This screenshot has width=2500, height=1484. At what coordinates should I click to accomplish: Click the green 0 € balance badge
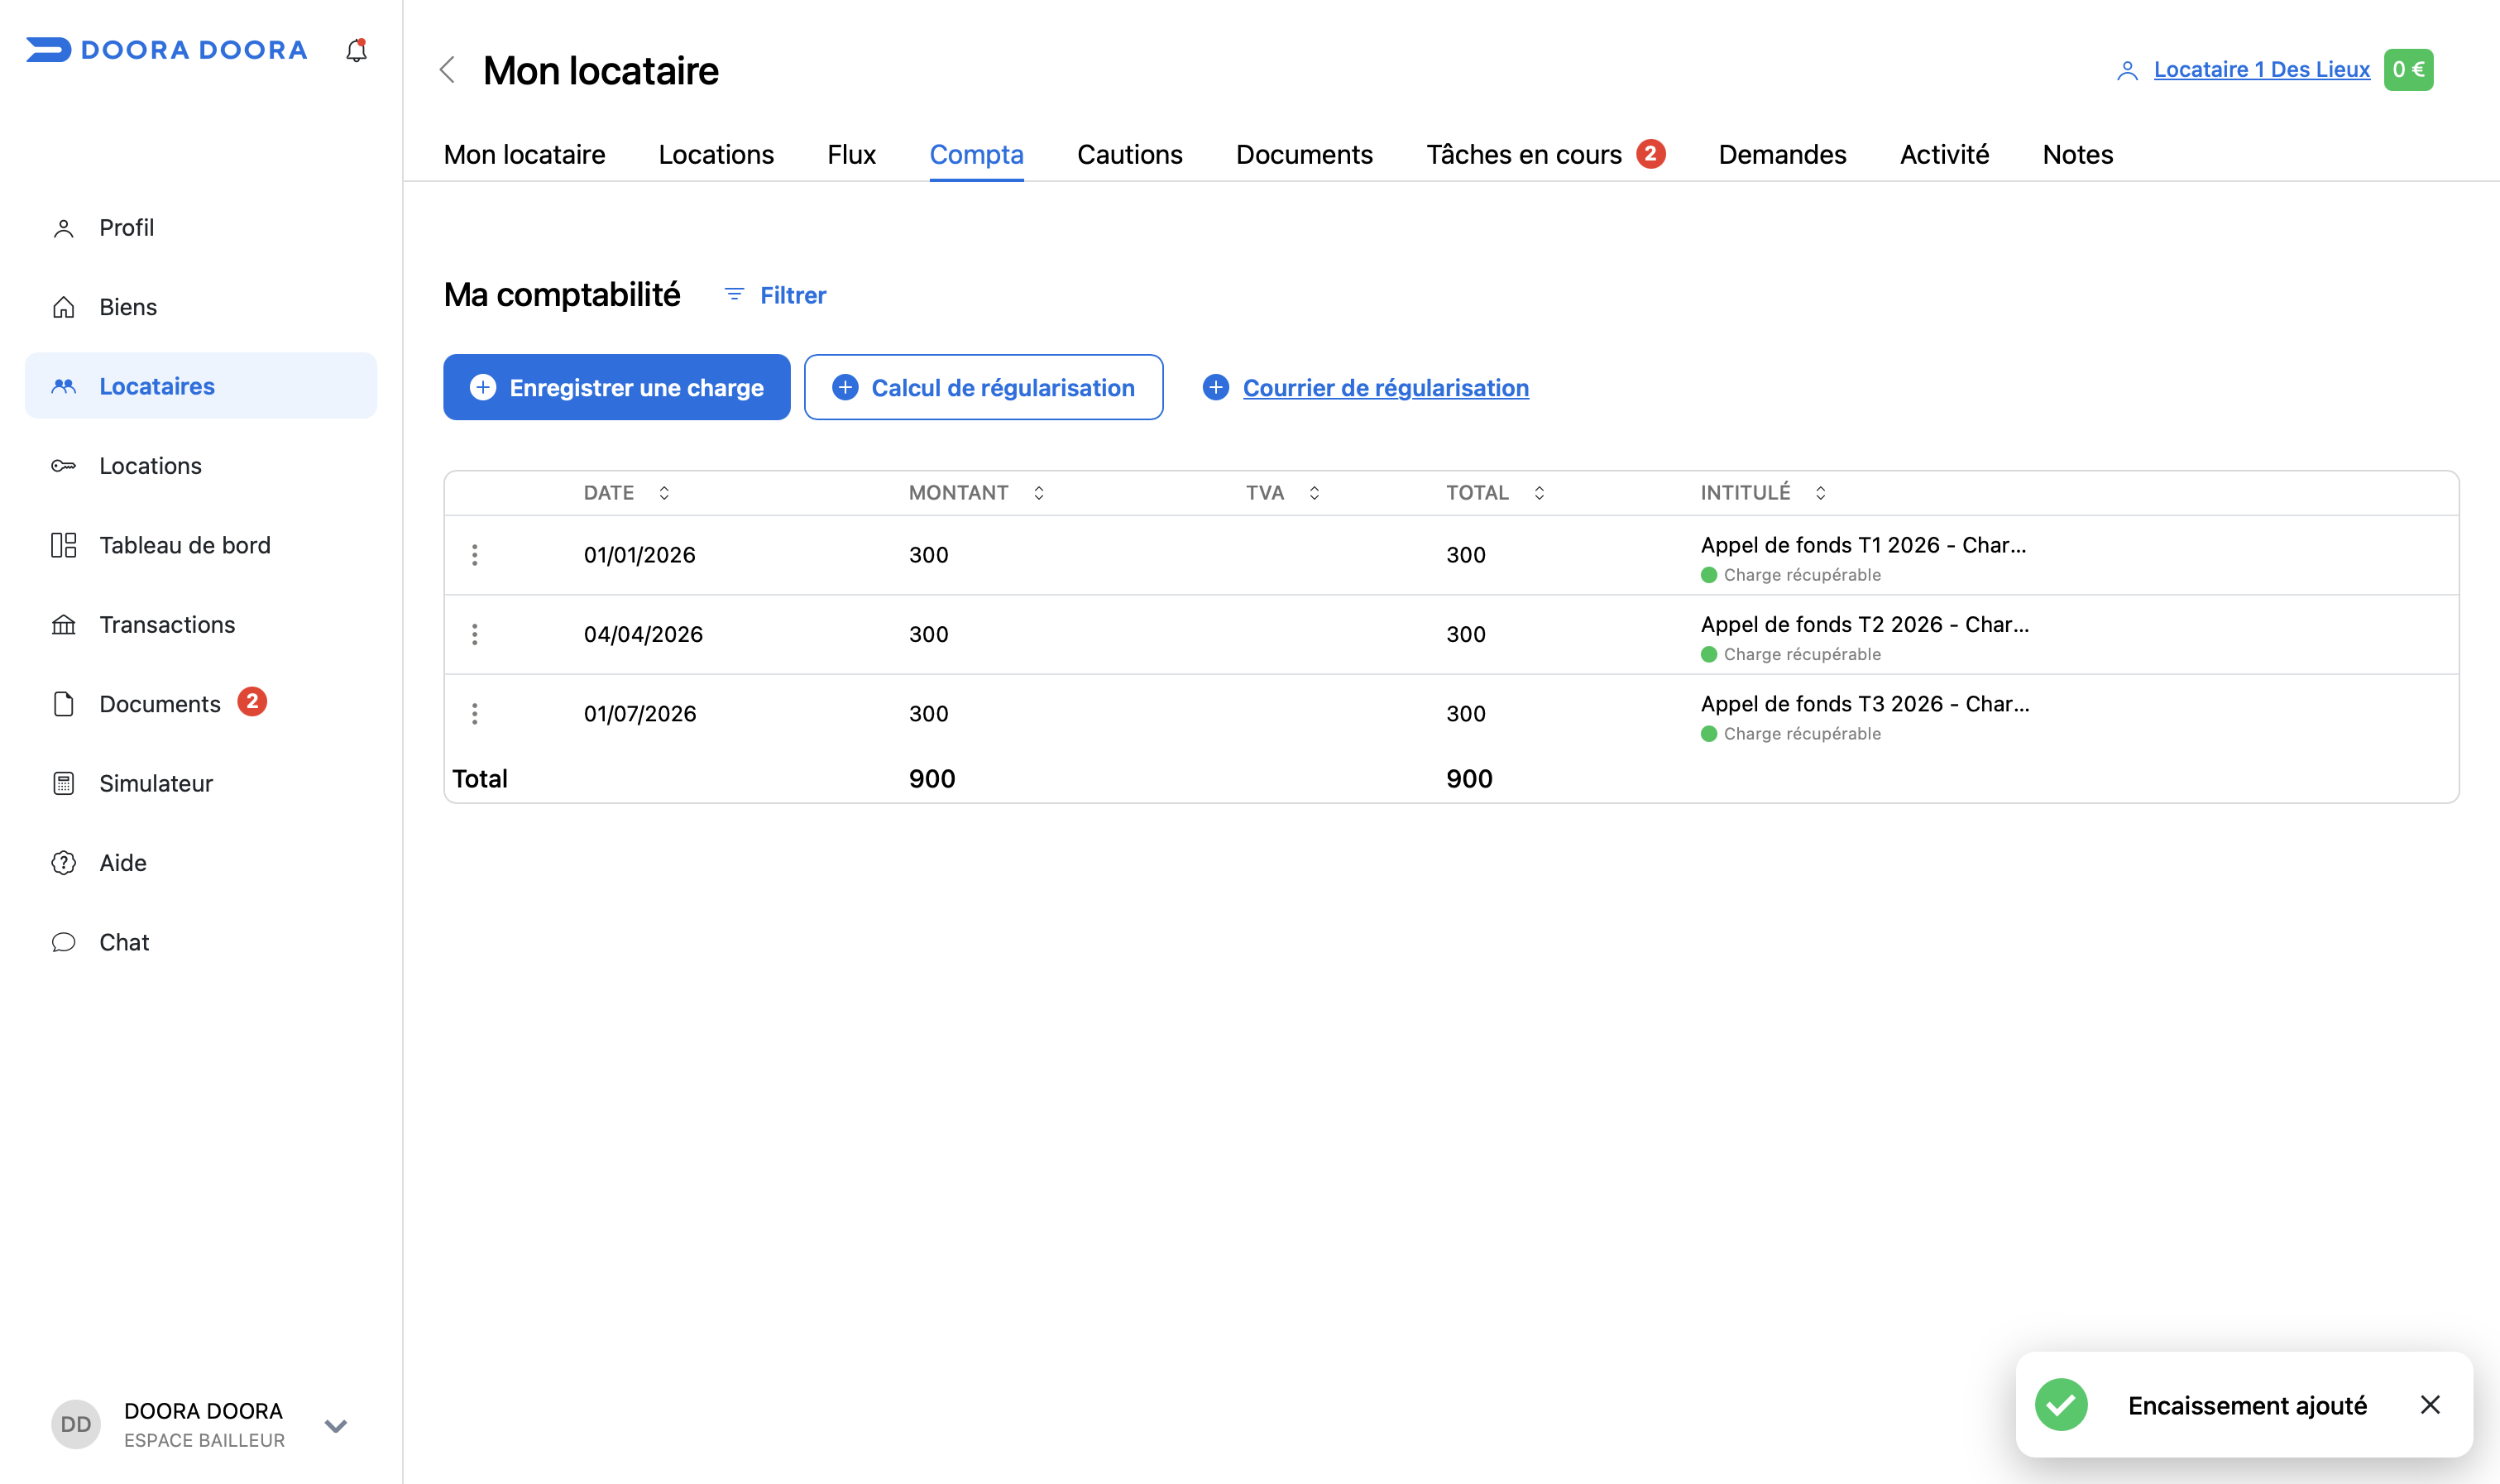(x=2408, y=69)
